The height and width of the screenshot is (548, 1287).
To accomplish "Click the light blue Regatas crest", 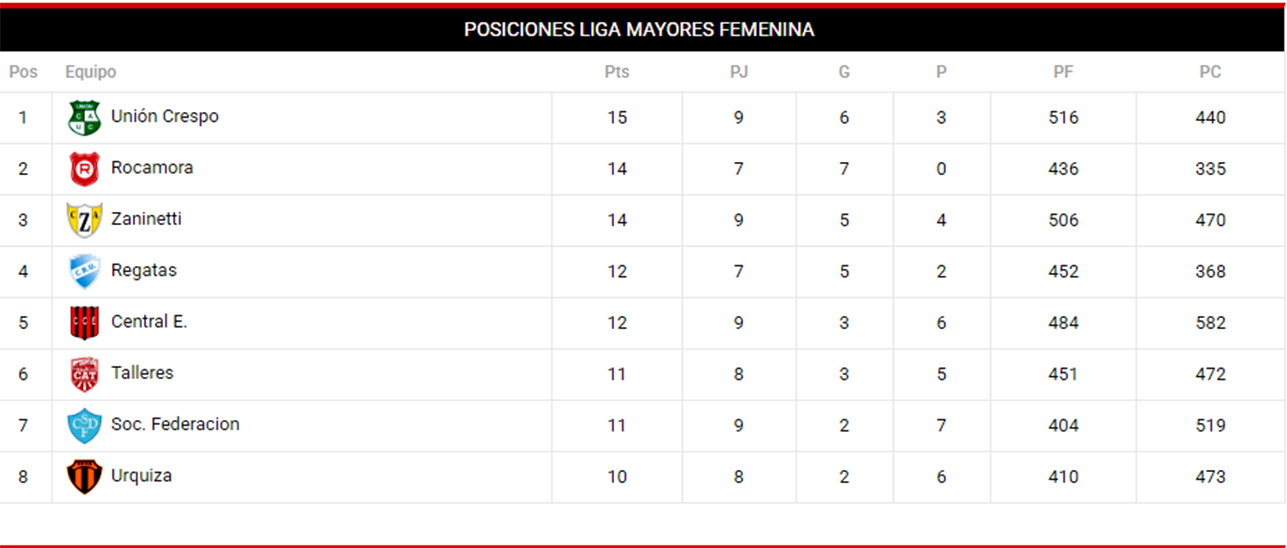I will click(x=84, y=272).
